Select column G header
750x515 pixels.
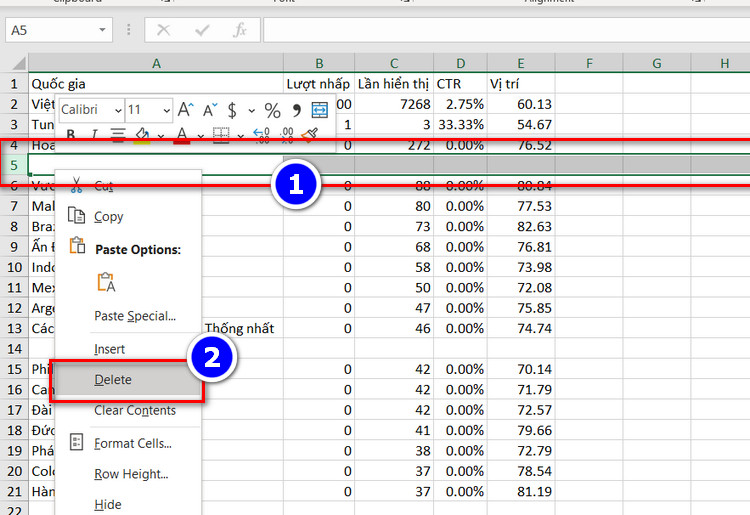click(657, 63)
